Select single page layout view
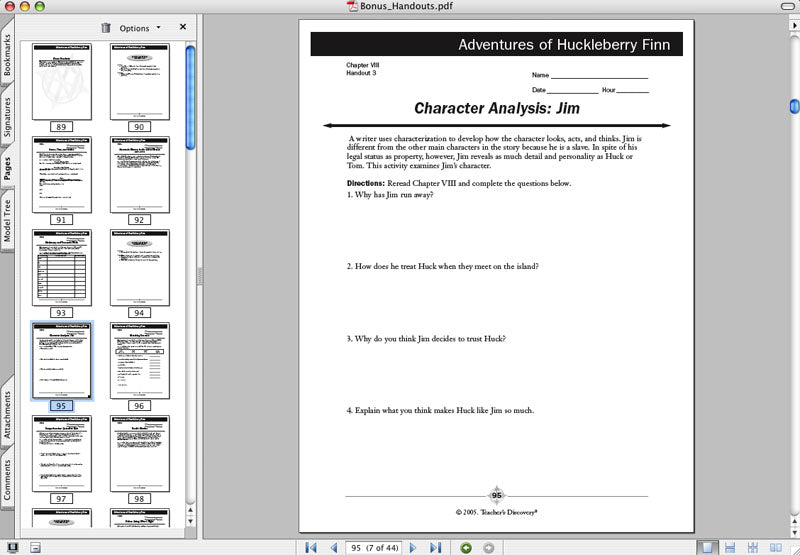This screenshot has height=555, width=800. click(707, 547)
